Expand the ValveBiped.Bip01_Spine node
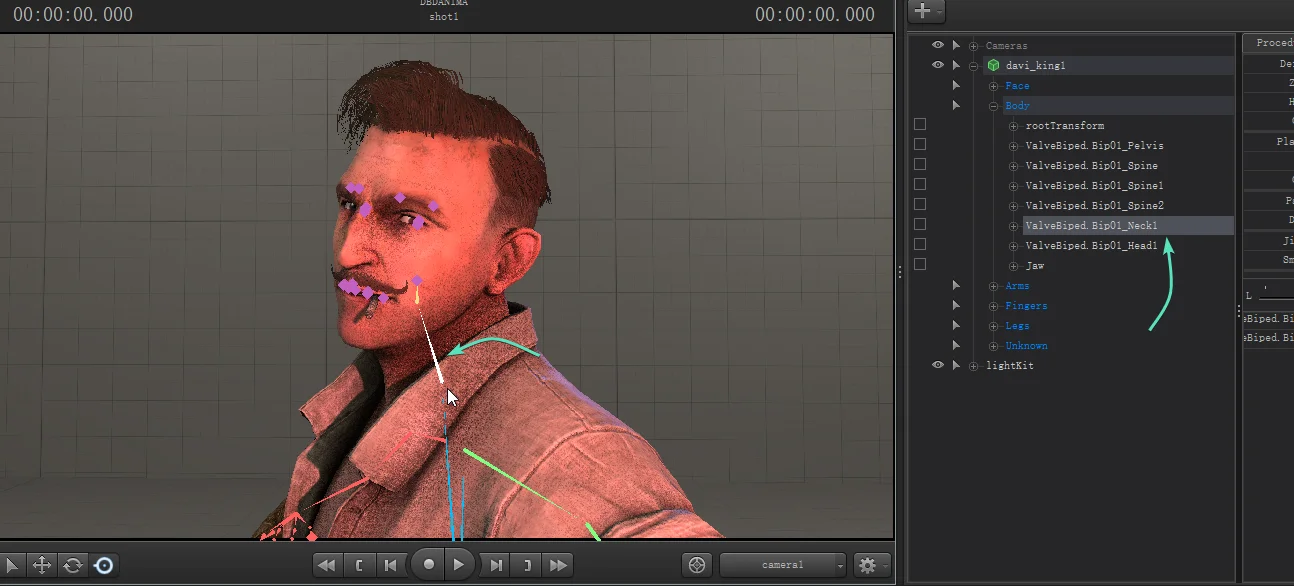 point(1014,166)
